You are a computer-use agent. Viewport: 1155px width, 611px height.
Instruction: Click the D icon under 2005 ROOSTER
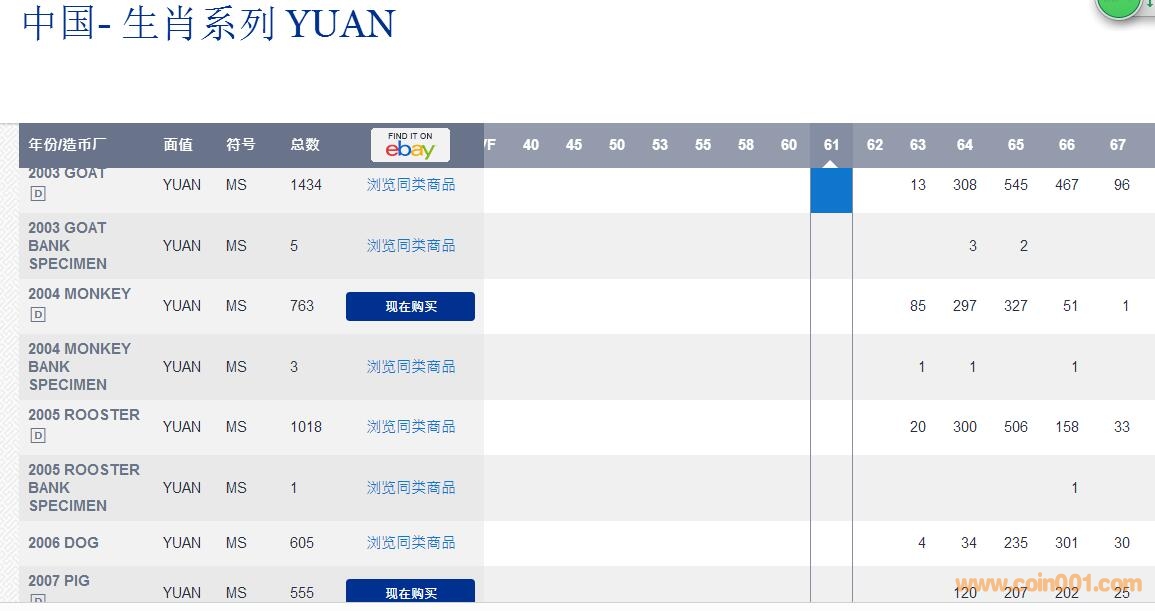pos(38,436)
